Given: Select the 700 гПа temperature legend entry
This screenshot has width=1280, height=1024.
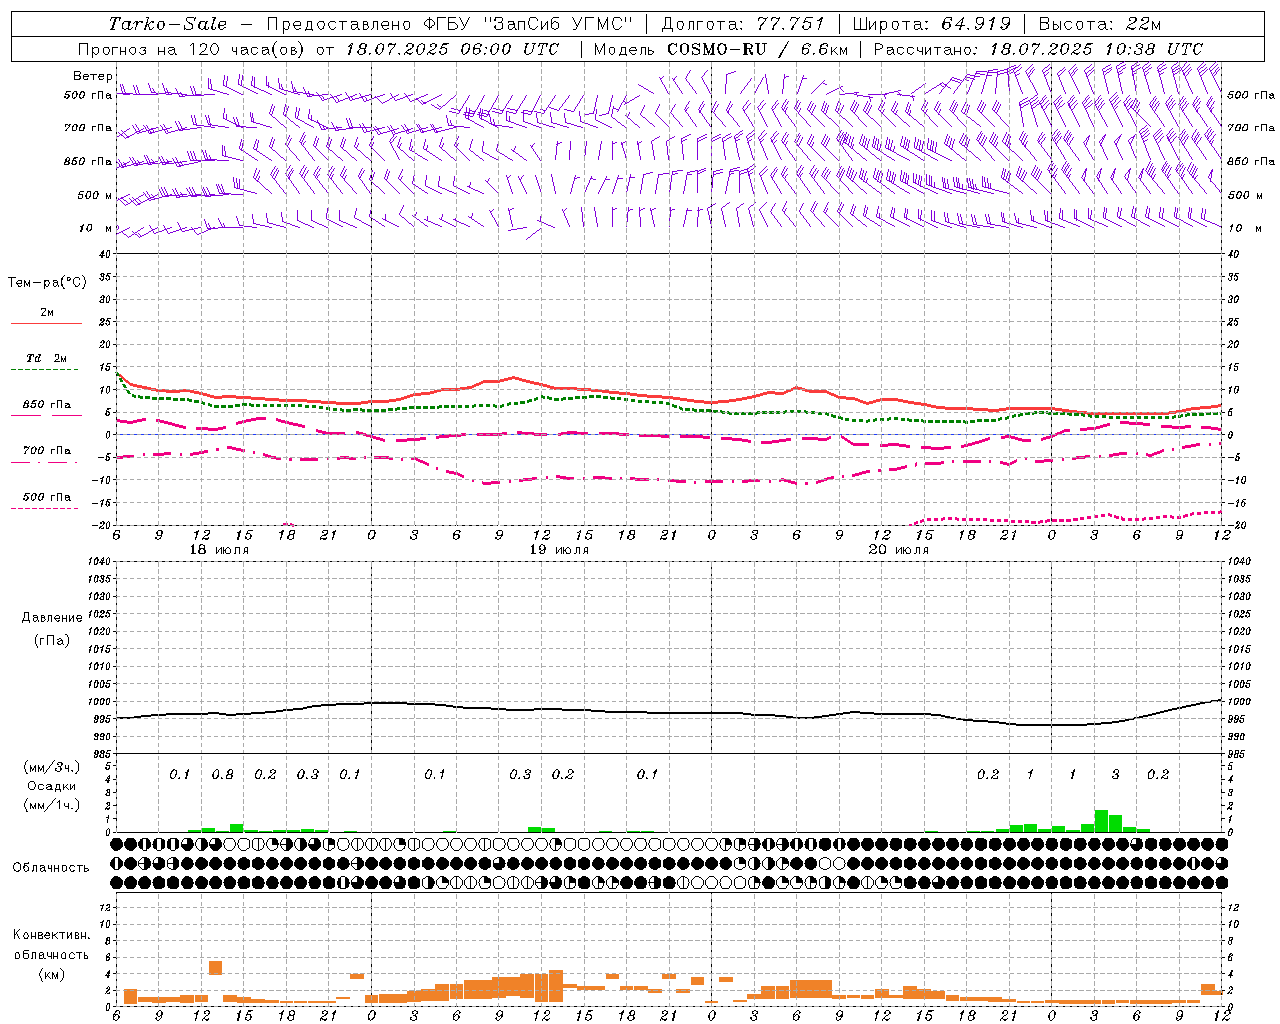Looking at the screenshot, I should pos(46,451).
